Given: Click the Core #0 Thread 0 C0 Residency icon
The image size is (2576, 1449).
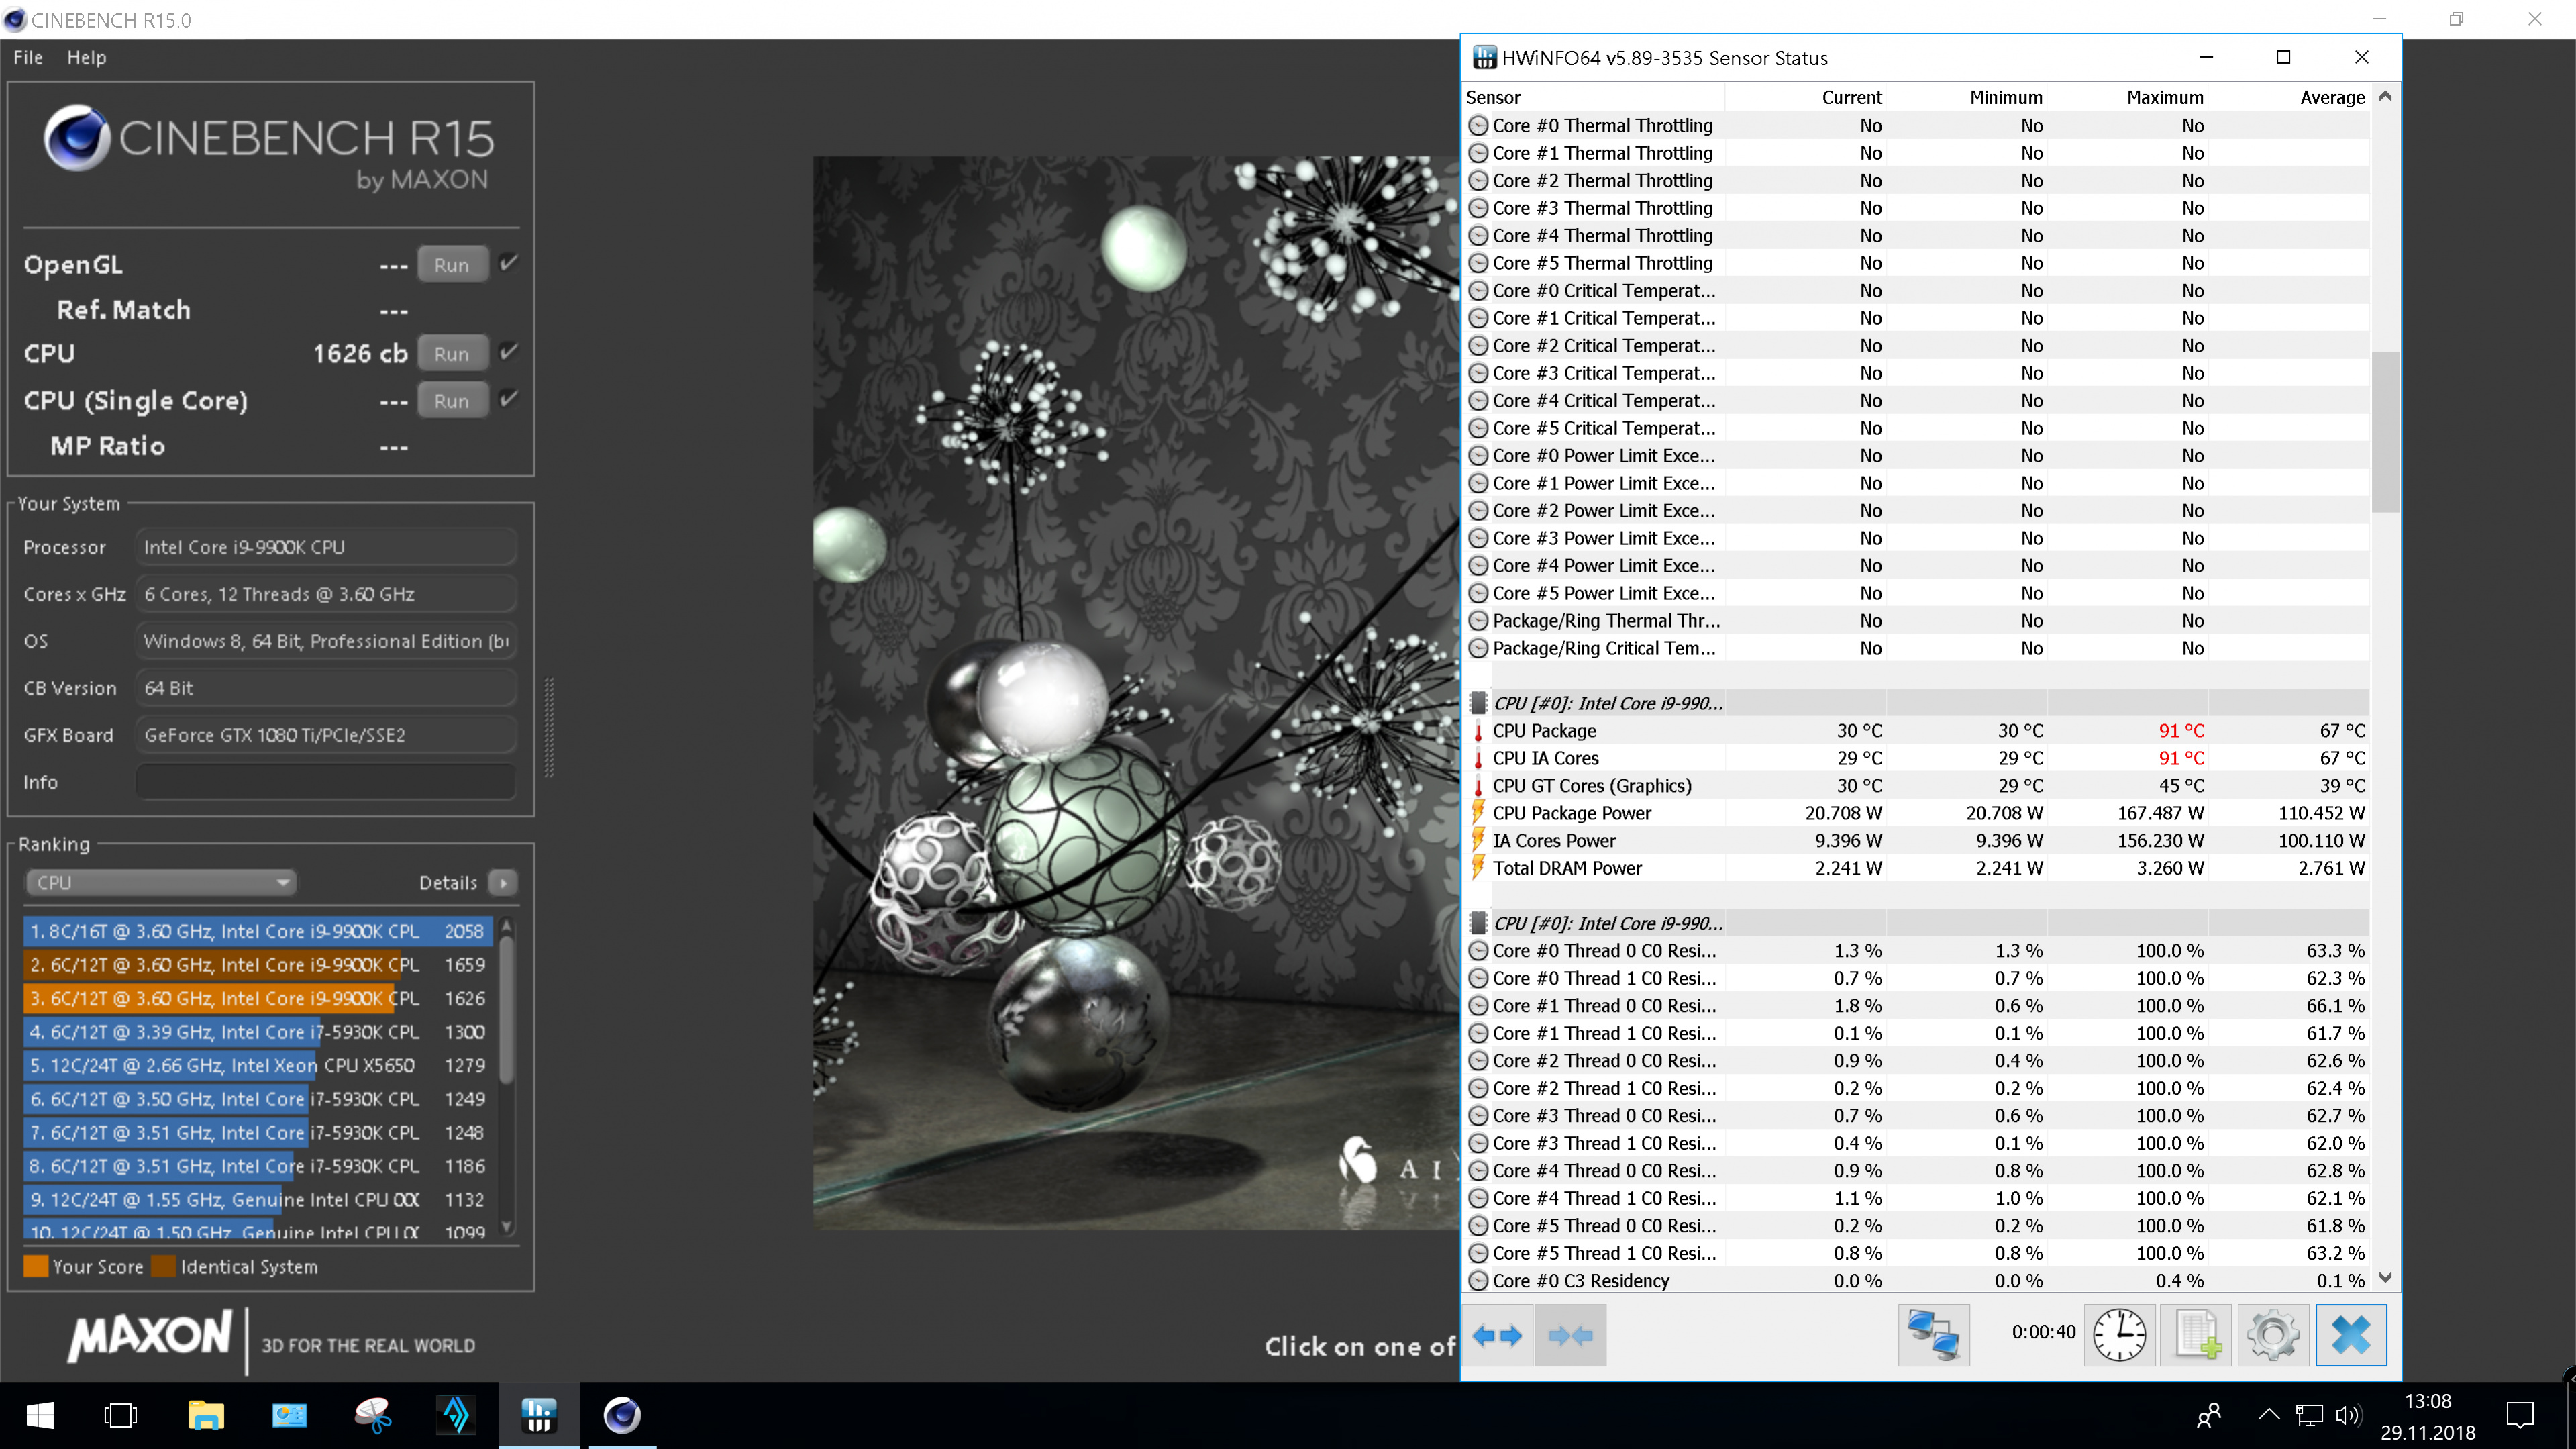Looking at the screenshot, I should pyautogui.click(x=1478, y=951).
